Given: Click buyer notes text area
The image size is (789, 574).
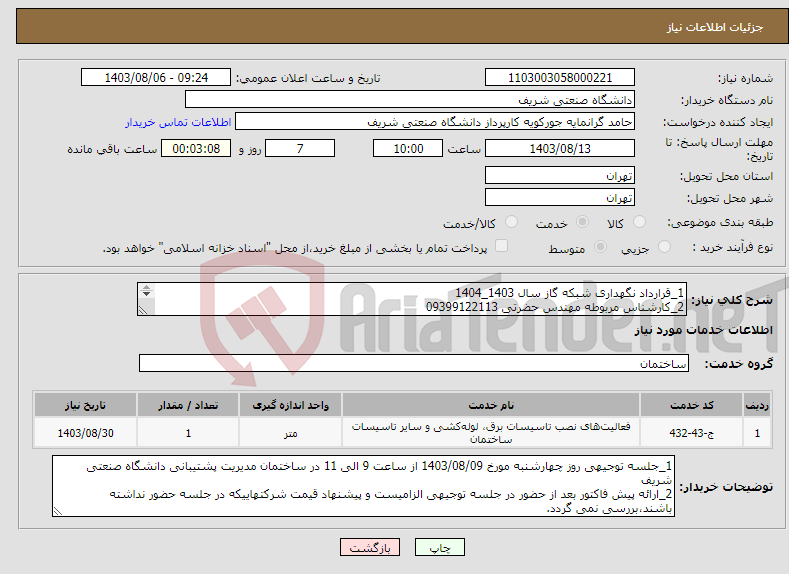Looking at the screenshot, I should [x=363, y=486].
